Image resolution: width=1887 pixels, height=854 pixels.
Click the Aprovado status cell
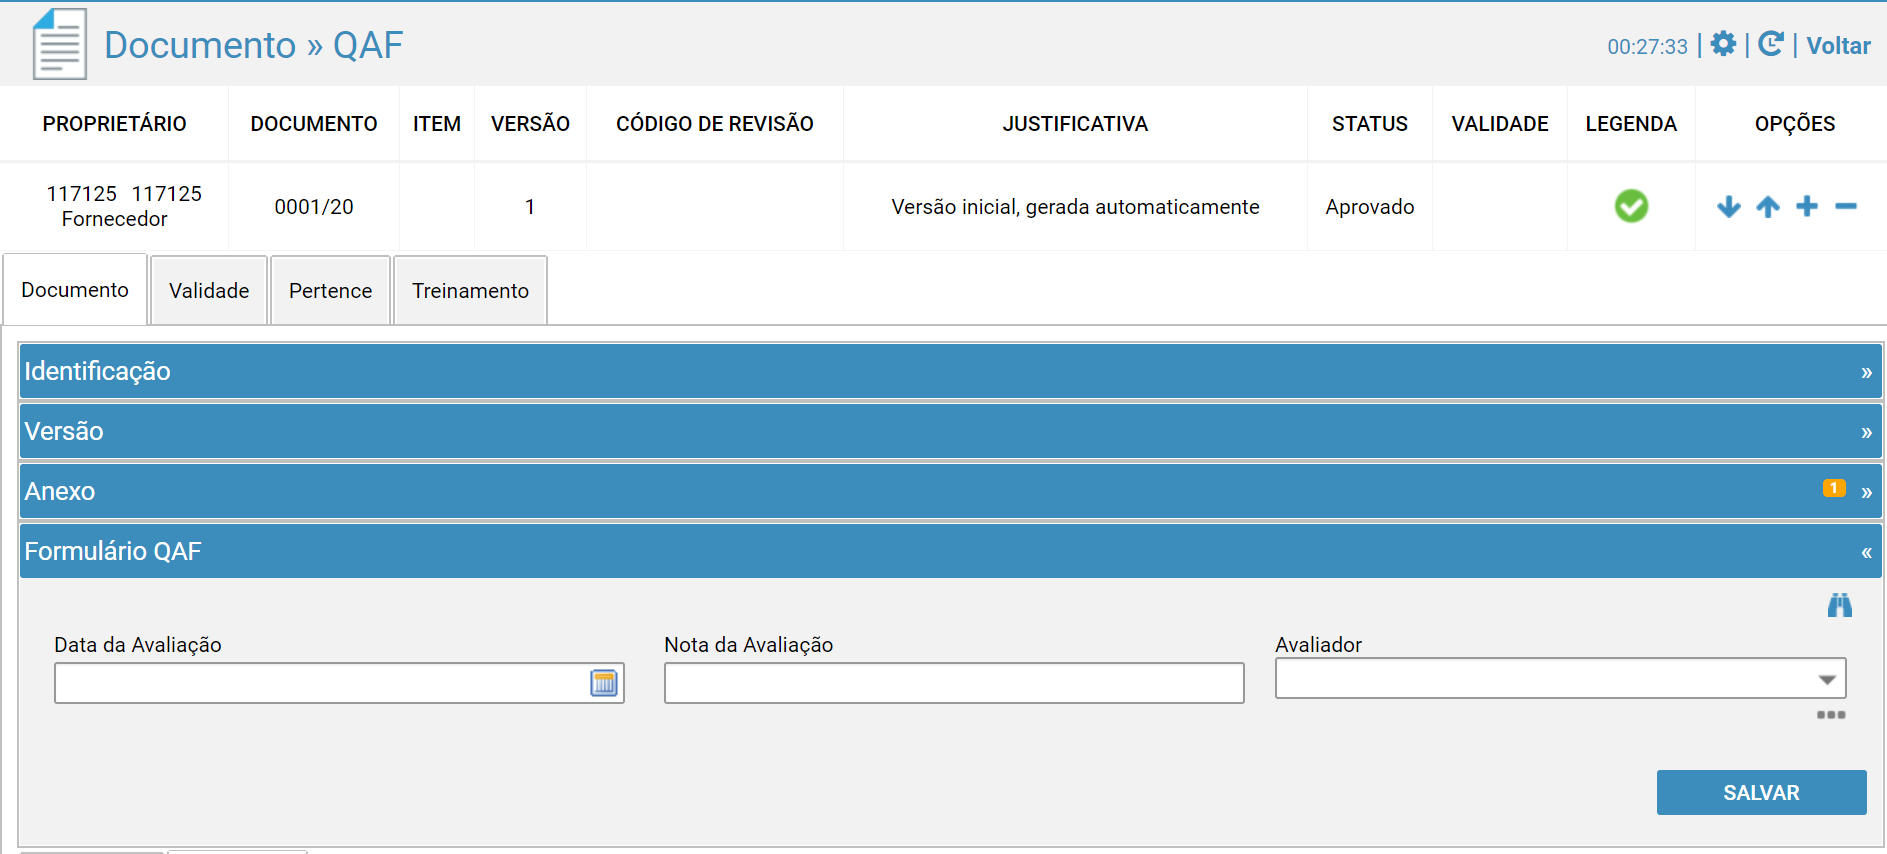(x=1369, y=207)
